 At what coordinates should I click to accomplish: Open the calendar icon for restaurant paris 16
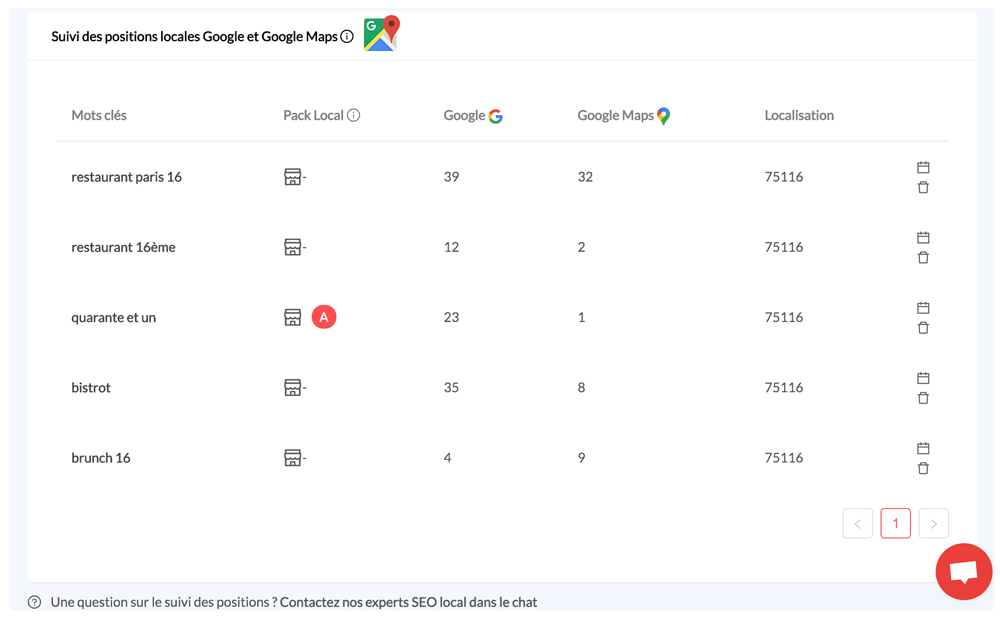(x=923, y=167)
